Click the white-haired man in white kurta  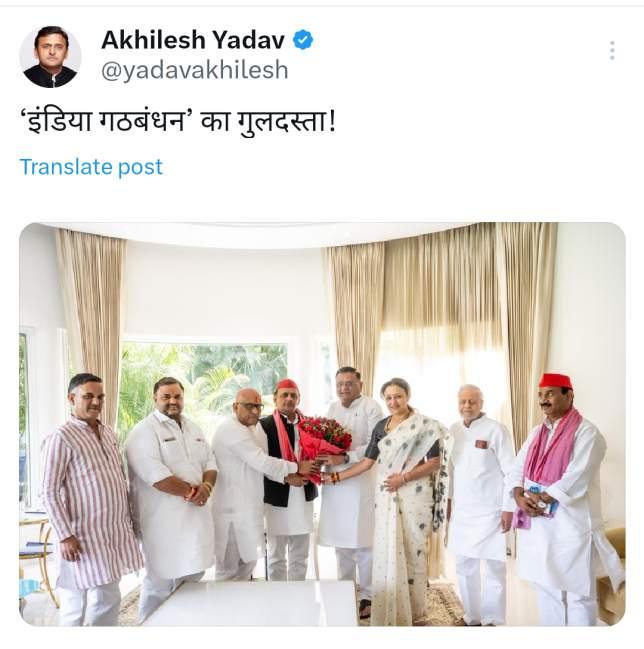479,501
